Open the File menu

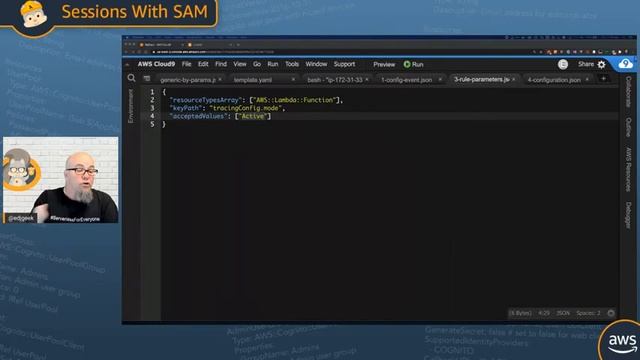187,64
